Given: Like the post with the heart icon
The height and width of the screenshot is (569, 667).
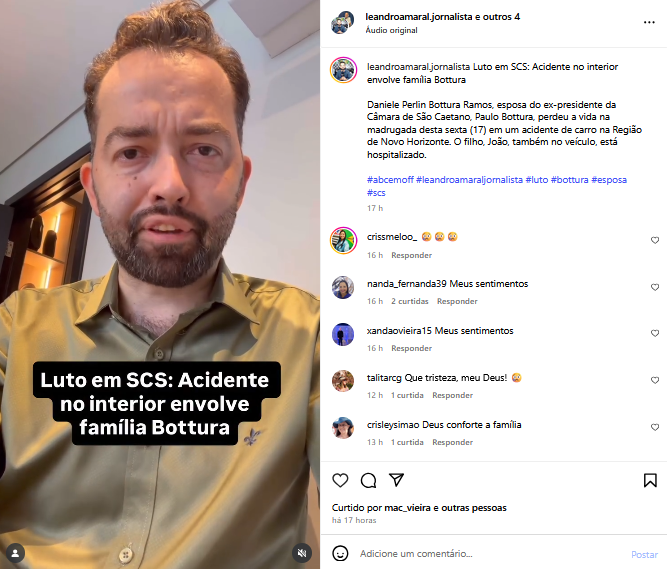Looking at the screenshot, I should coord(340,480).
